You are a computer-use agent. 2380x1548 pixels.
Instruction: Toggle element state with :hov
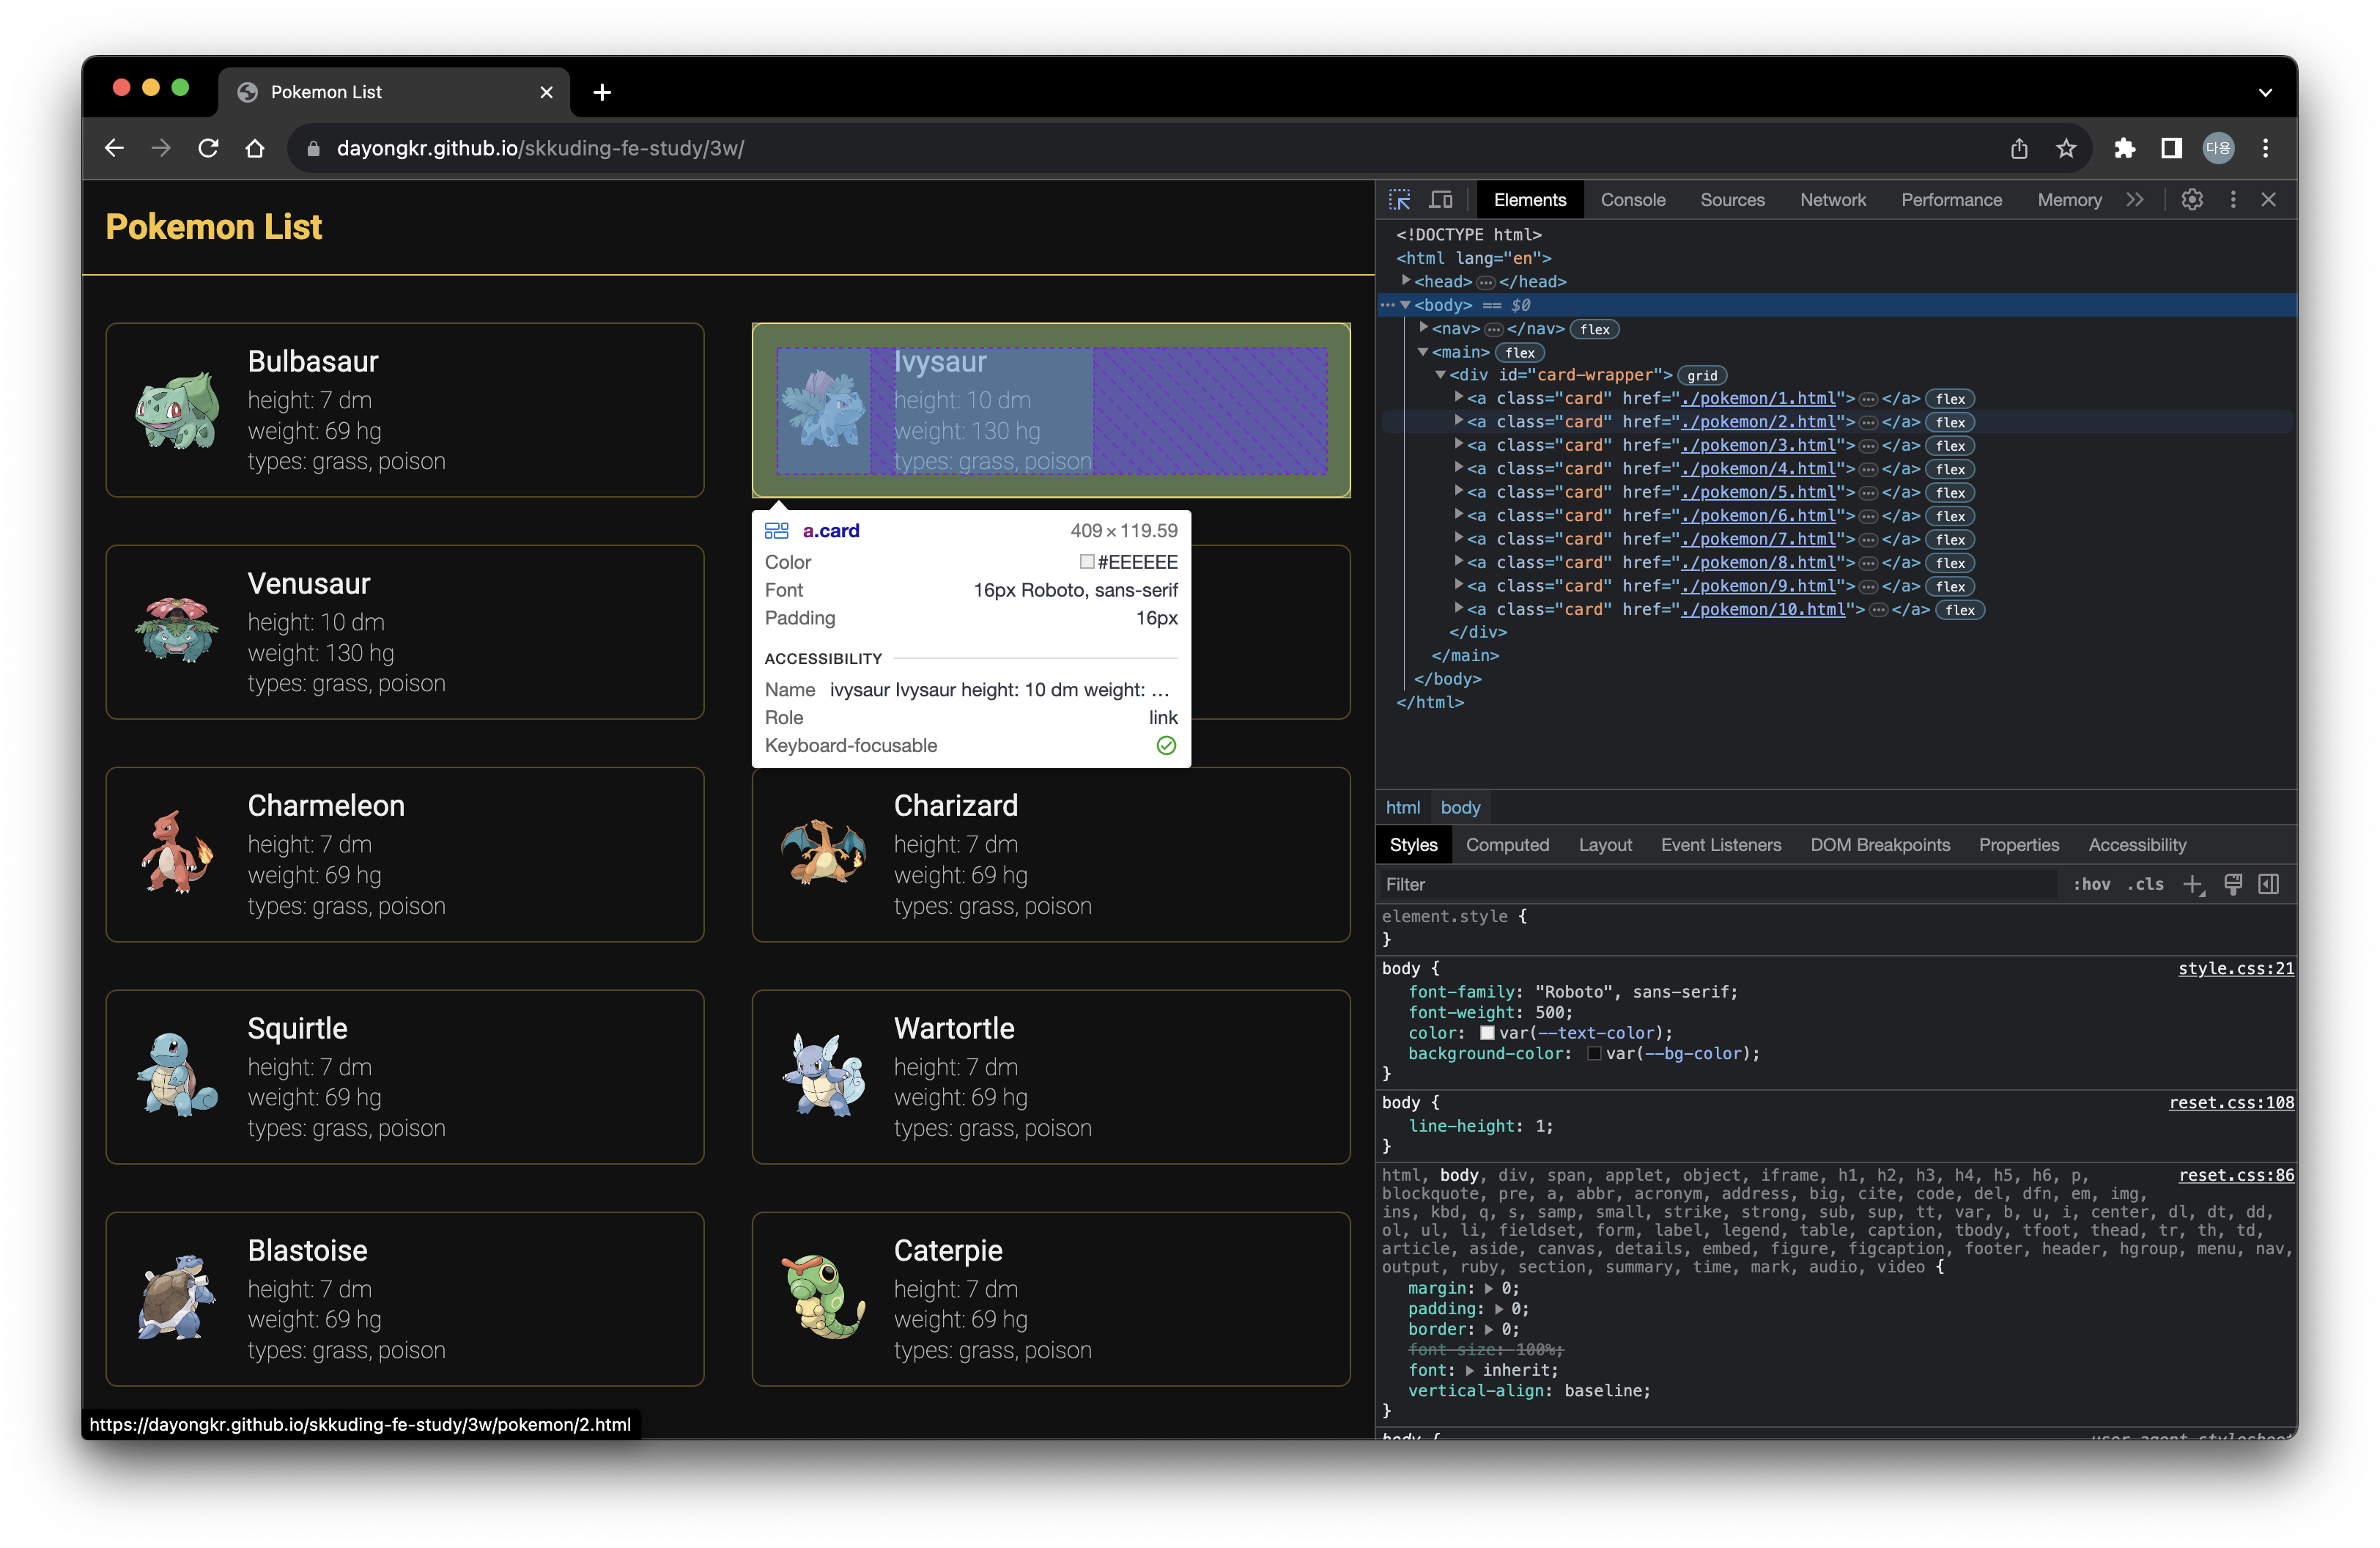click(x=2092, y=884)
